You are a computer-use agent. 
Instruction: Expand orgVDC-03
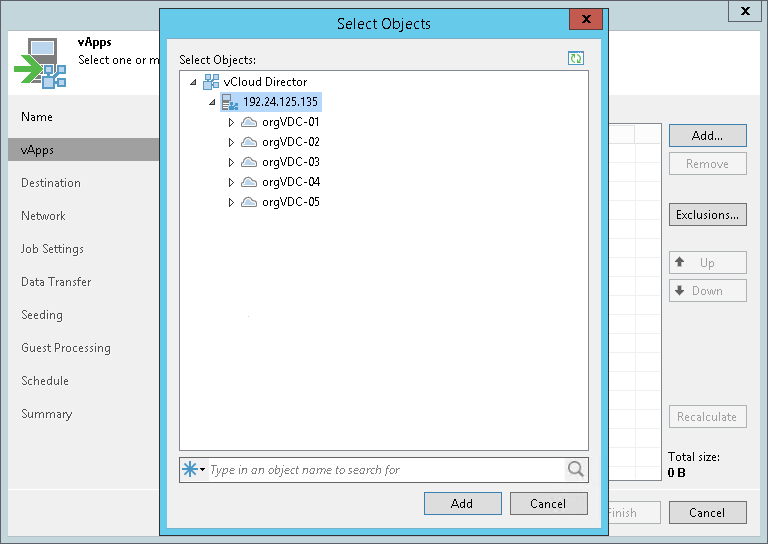[231, 163]
